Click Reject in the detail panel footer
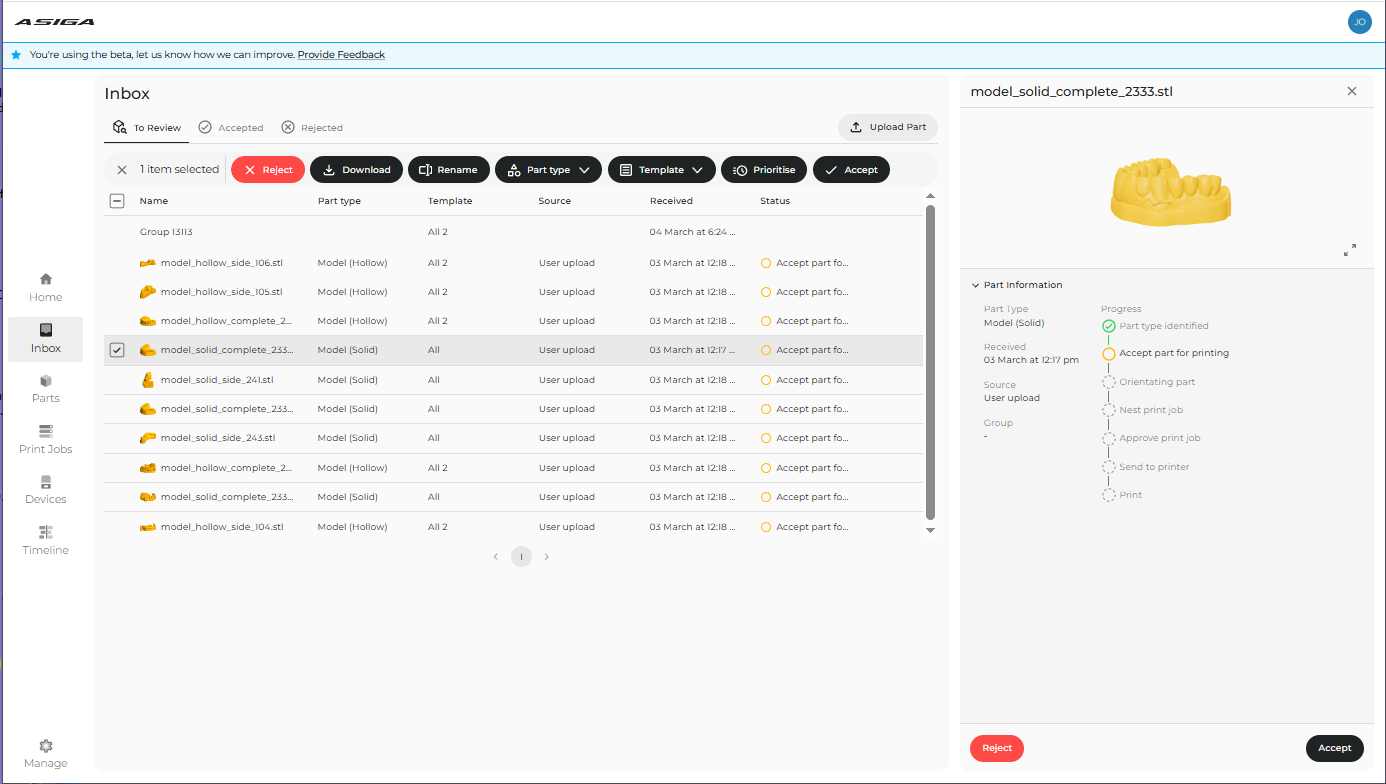Viewport: 1386px width, 784px height. tap(997, 748)
